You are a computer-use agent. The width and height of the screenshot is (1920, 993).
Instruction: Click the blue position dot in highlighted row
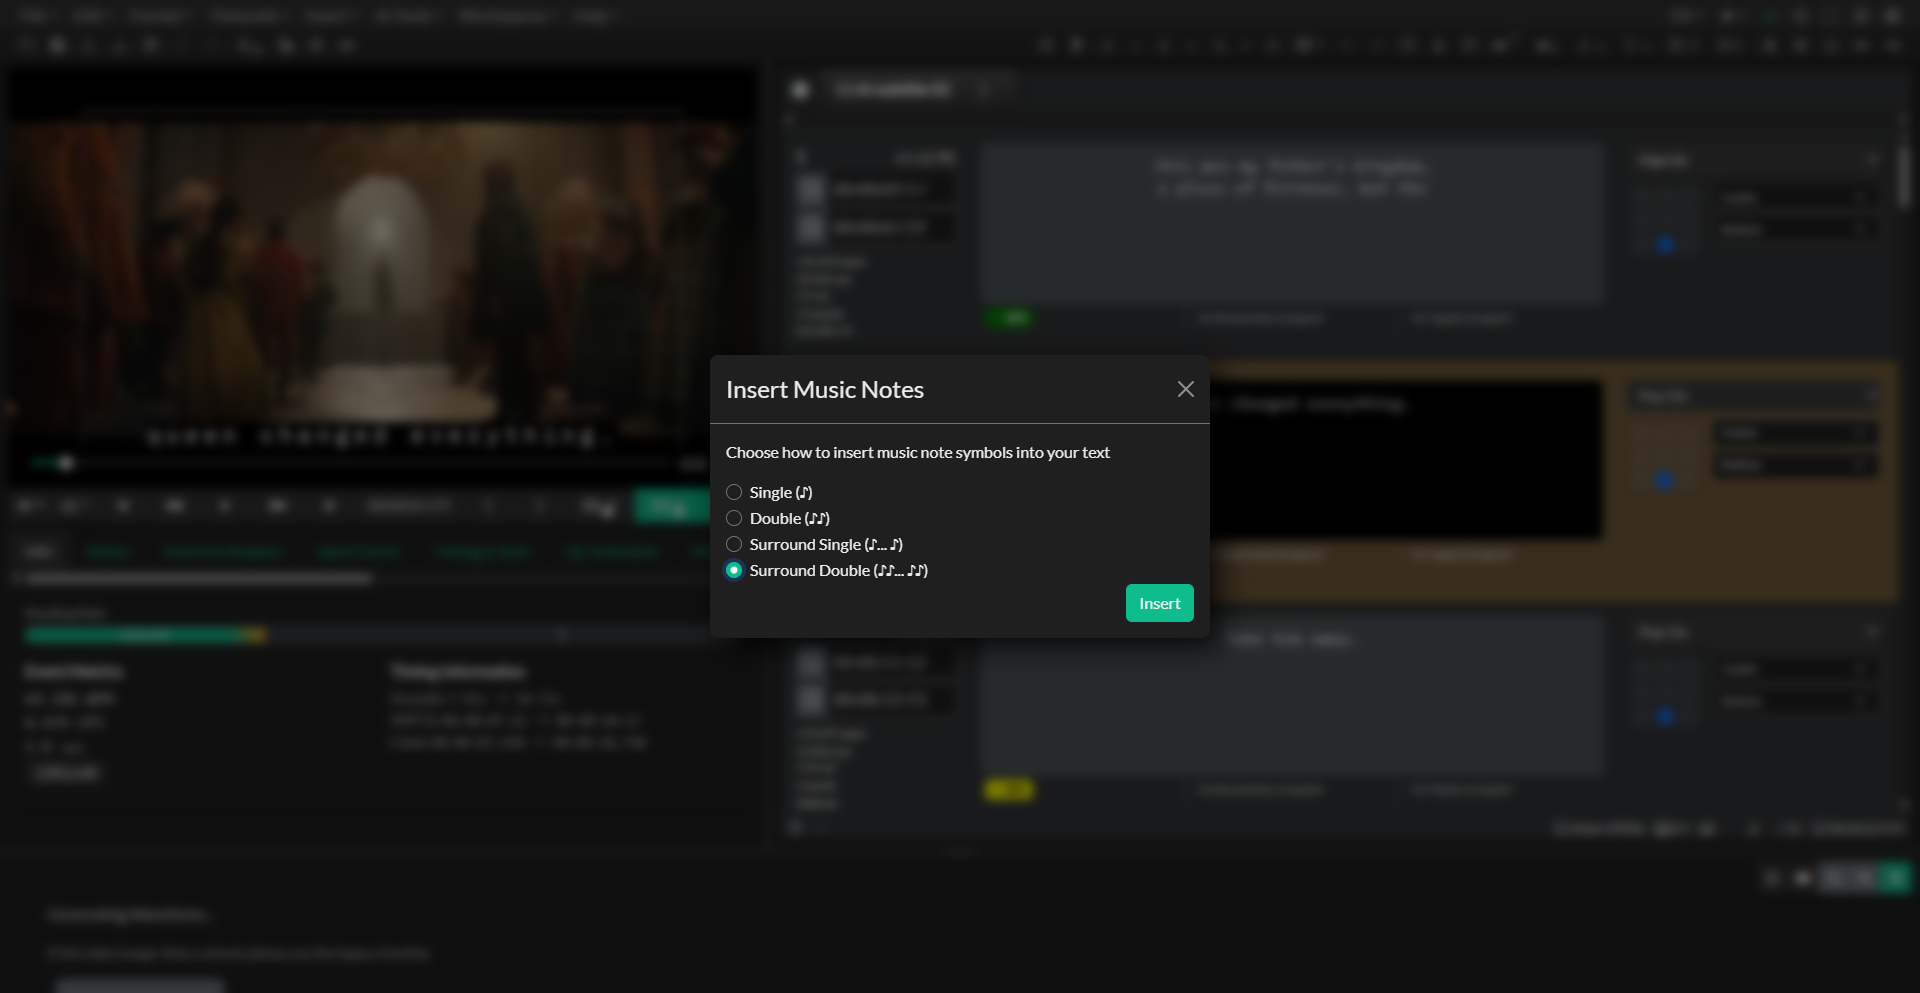tap(1665, 480)
